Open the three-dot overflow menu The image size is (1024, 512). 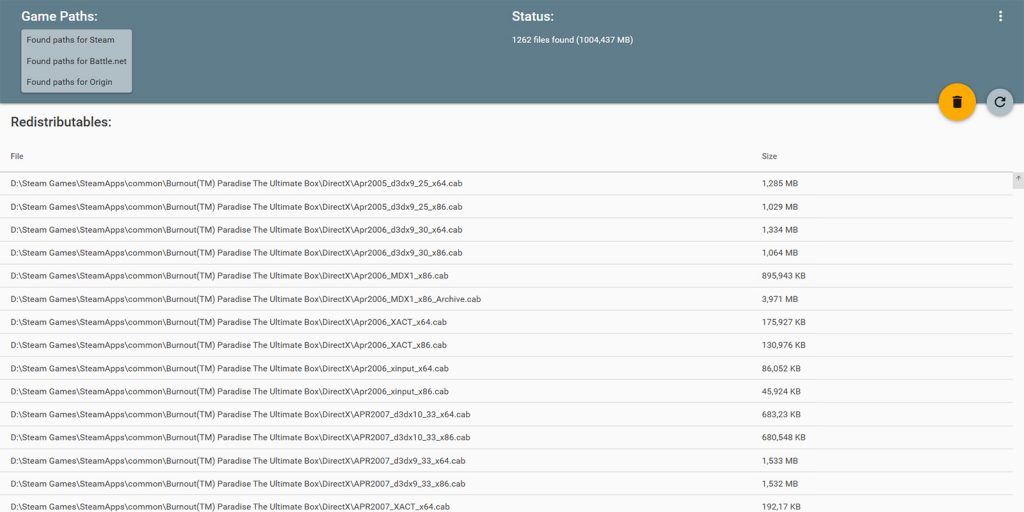point(1000,16)
